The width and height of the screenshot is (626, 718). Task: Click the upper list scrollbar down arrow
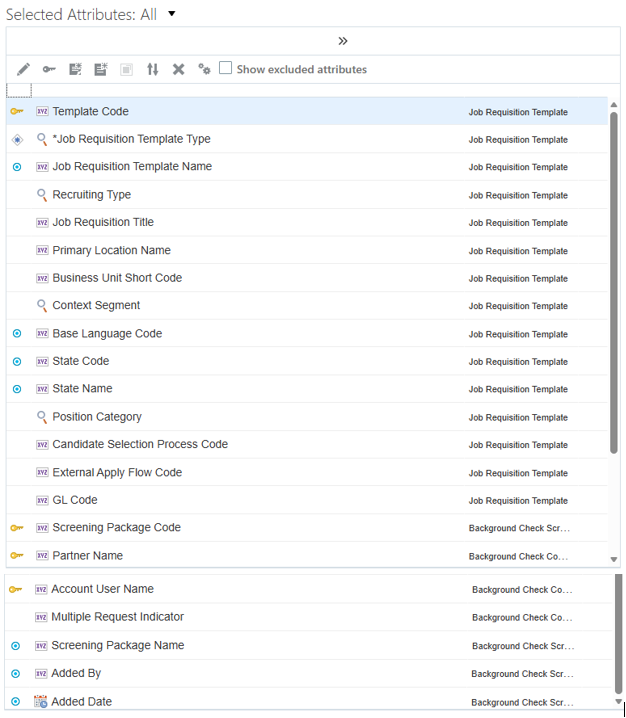tap(614, 560)
